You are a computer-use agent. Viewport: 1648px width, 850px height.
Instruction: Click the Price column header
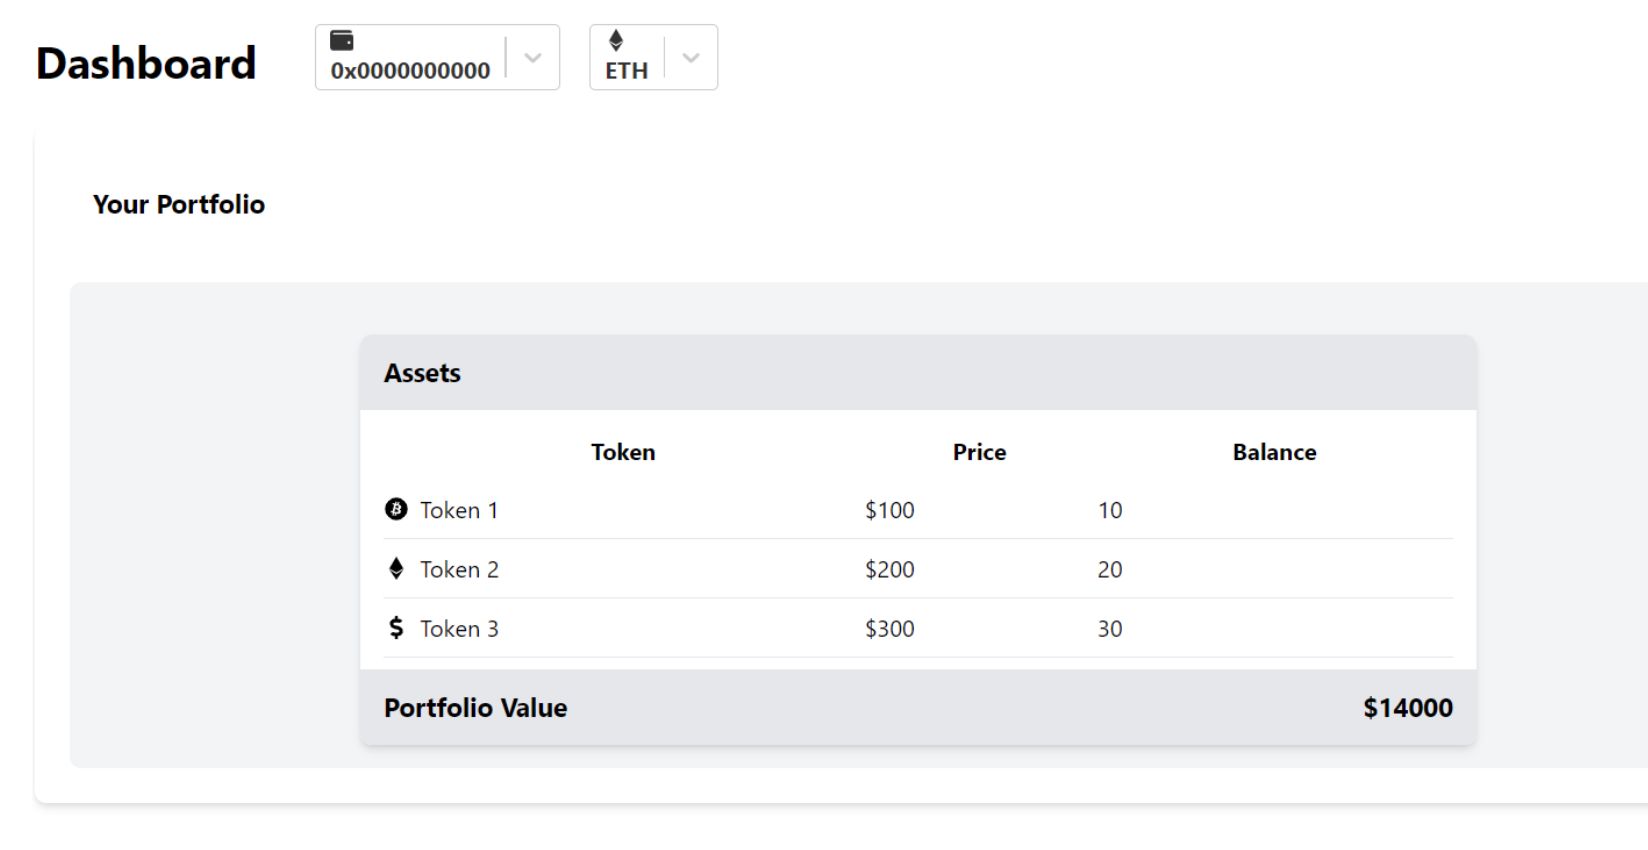[979, 452]
